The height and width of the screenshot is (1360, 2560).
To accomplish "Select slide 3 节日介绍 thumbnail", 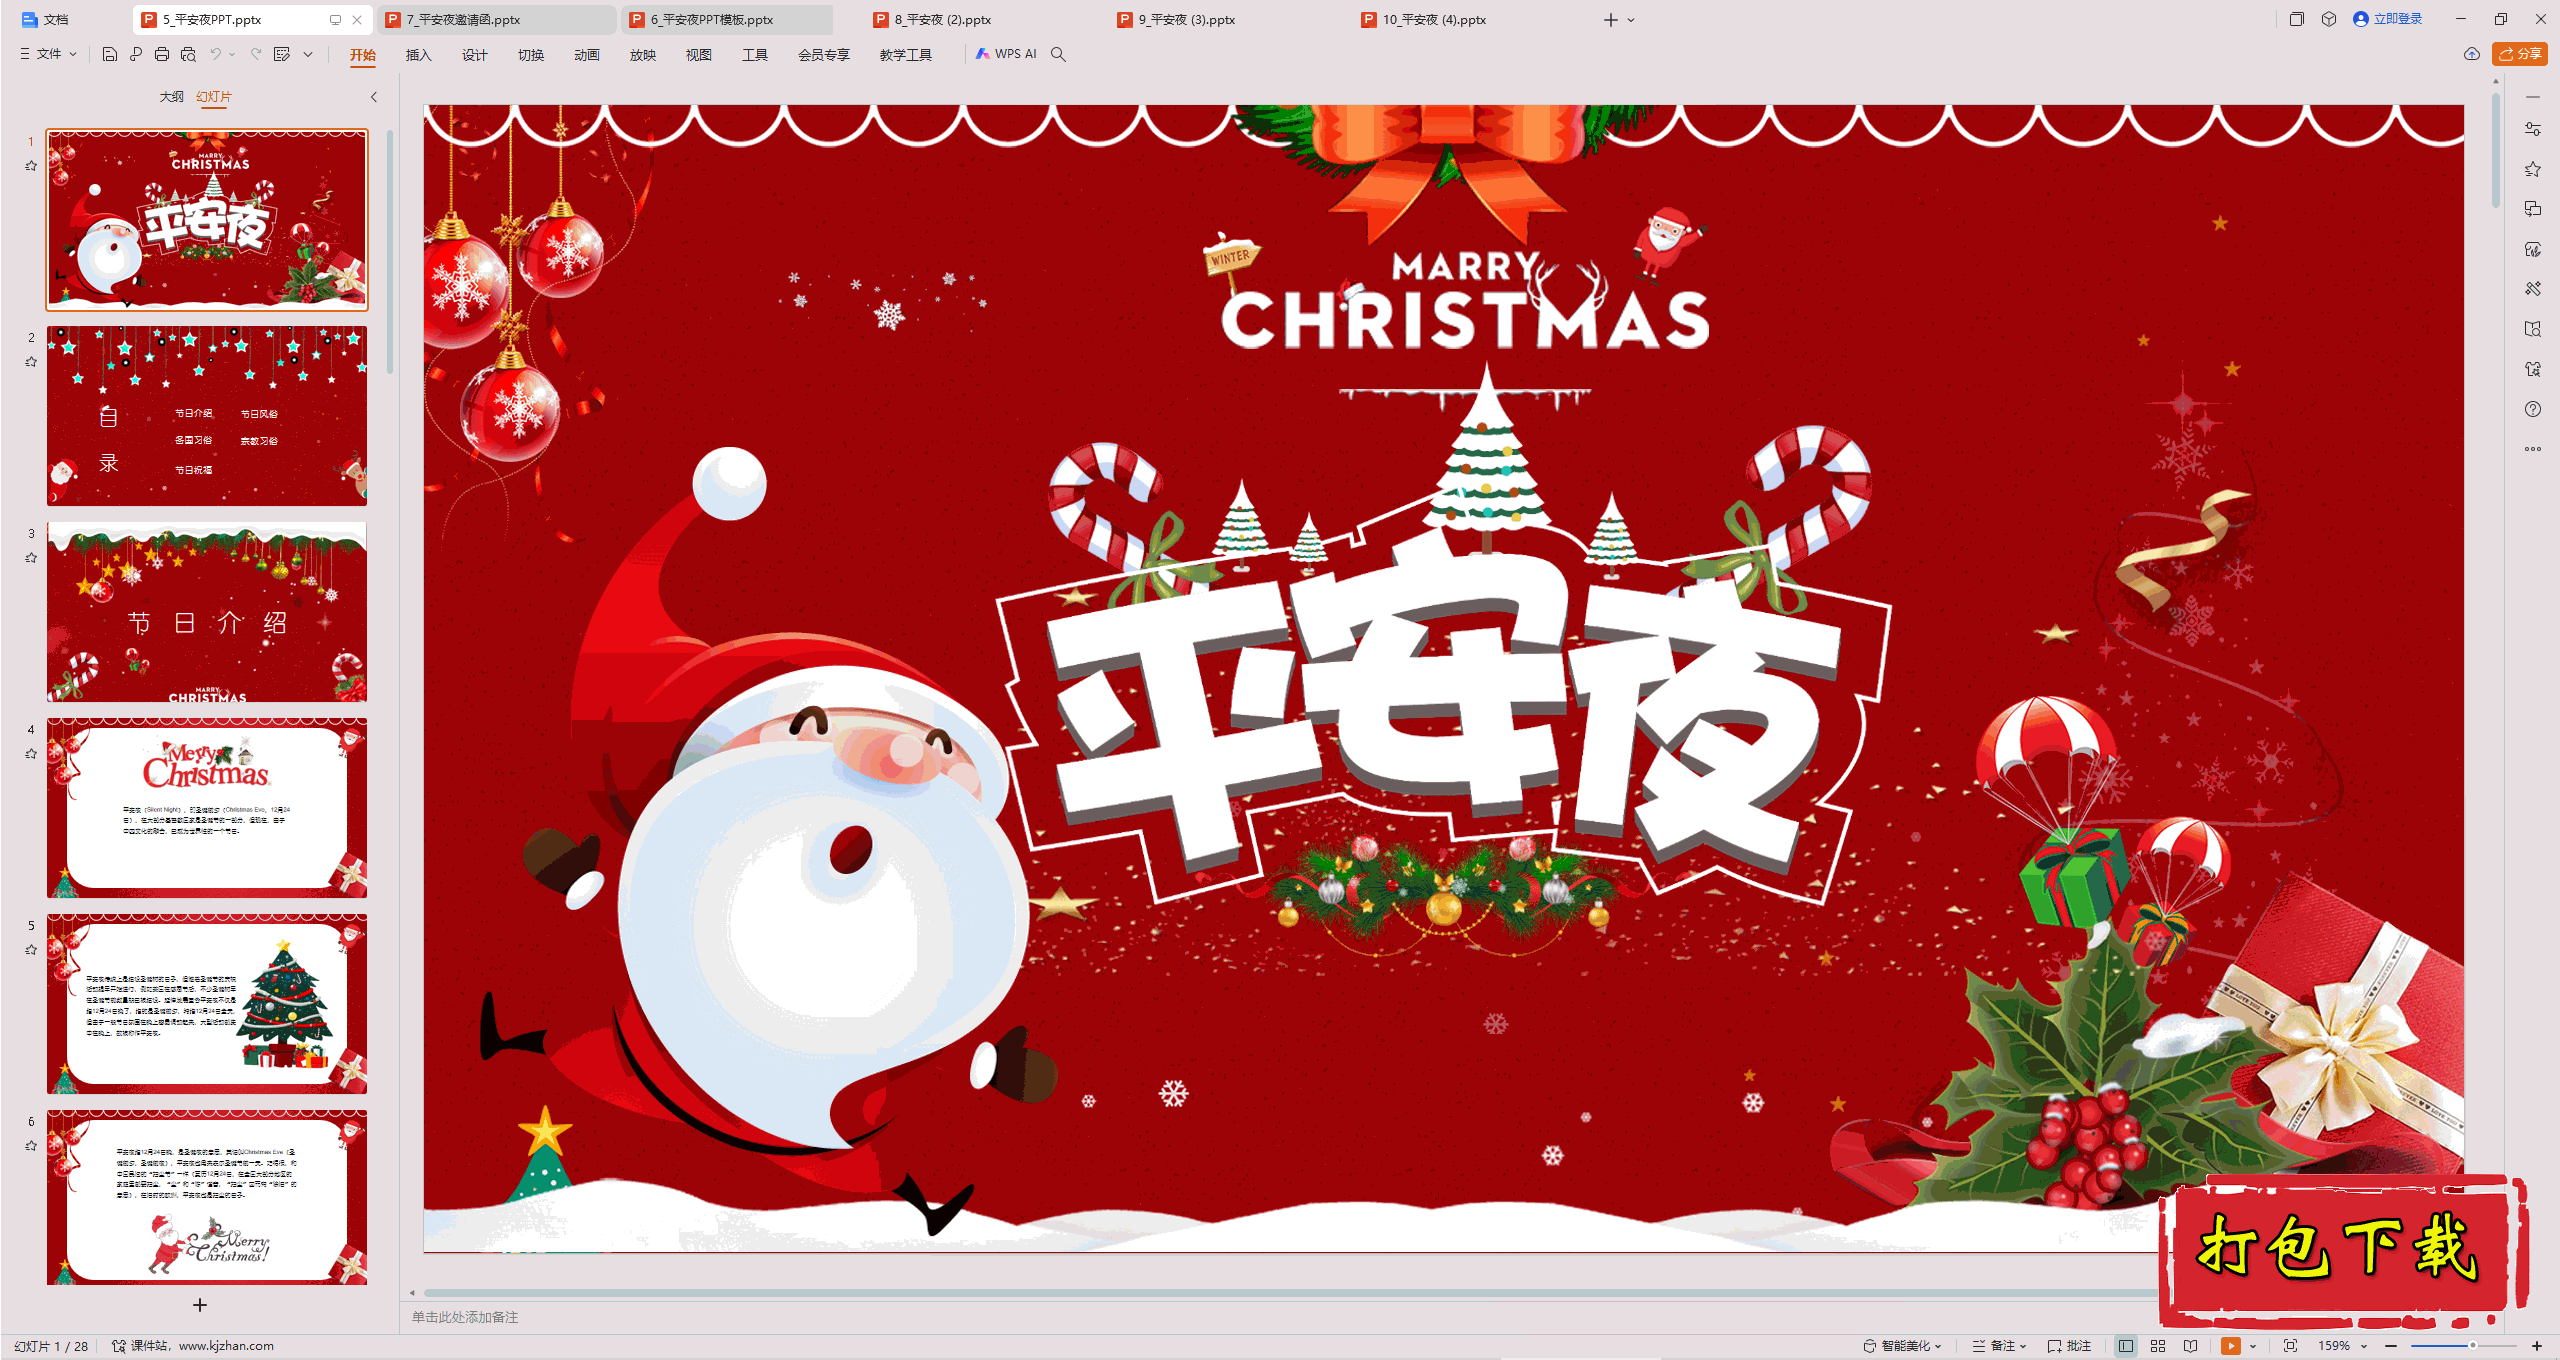I will coord(207,611).
